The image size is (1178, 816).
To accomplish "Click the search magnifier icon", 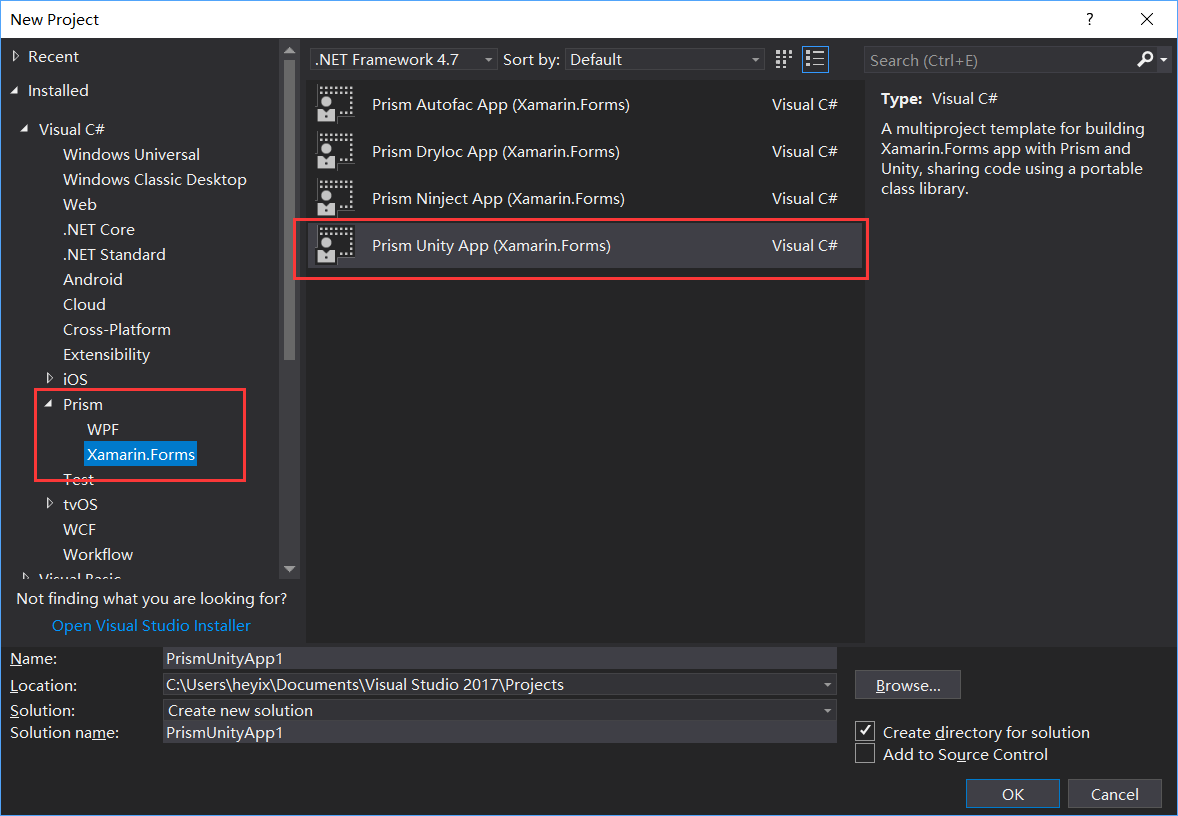I will tap(1144, 59).
